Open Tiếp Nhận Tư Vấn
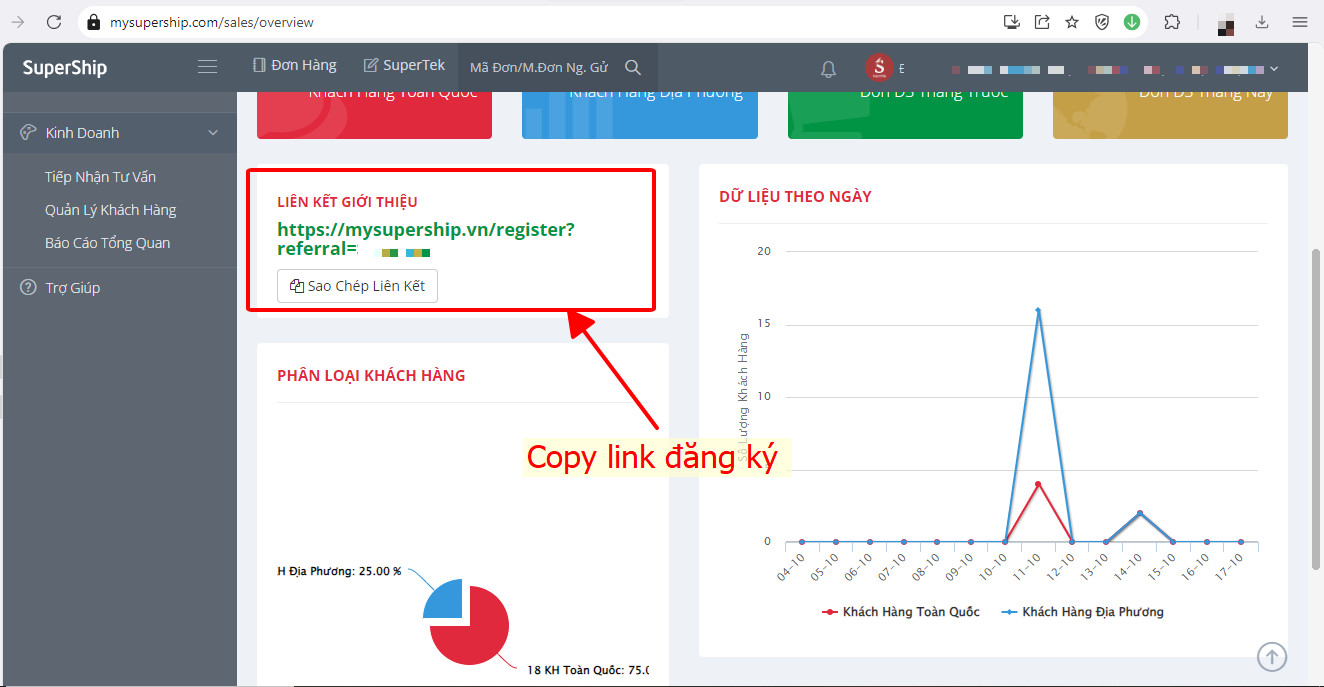Image resolution: width=1324 pixels, height=687 pixels. click(100, 177)
